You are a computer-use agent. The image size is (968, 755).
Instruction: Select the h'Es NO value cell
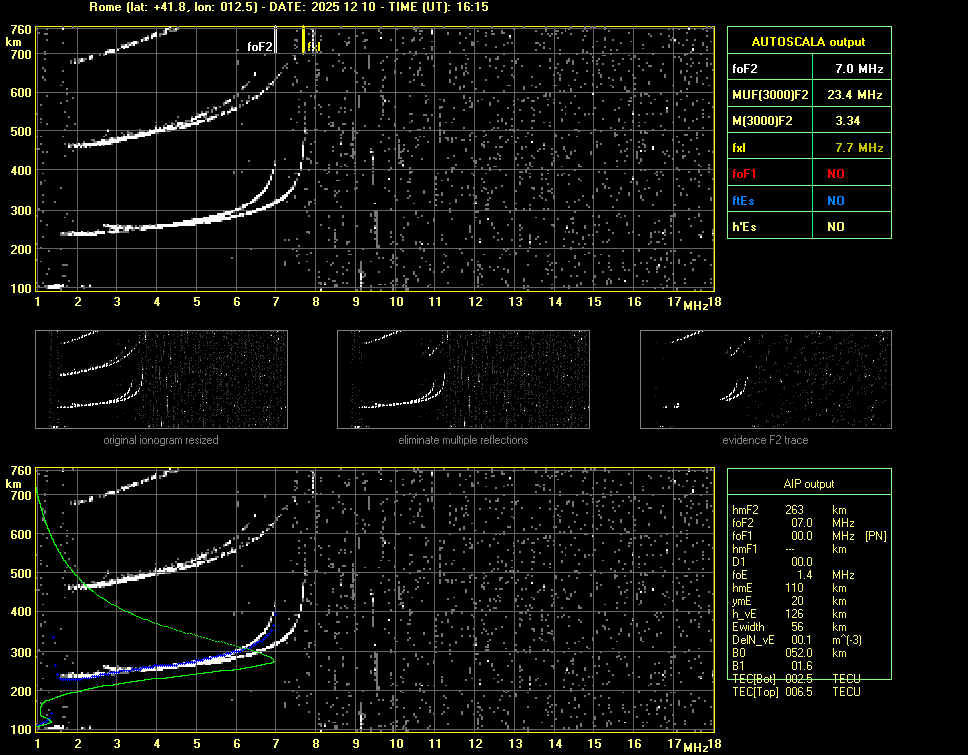click(836, 227)
